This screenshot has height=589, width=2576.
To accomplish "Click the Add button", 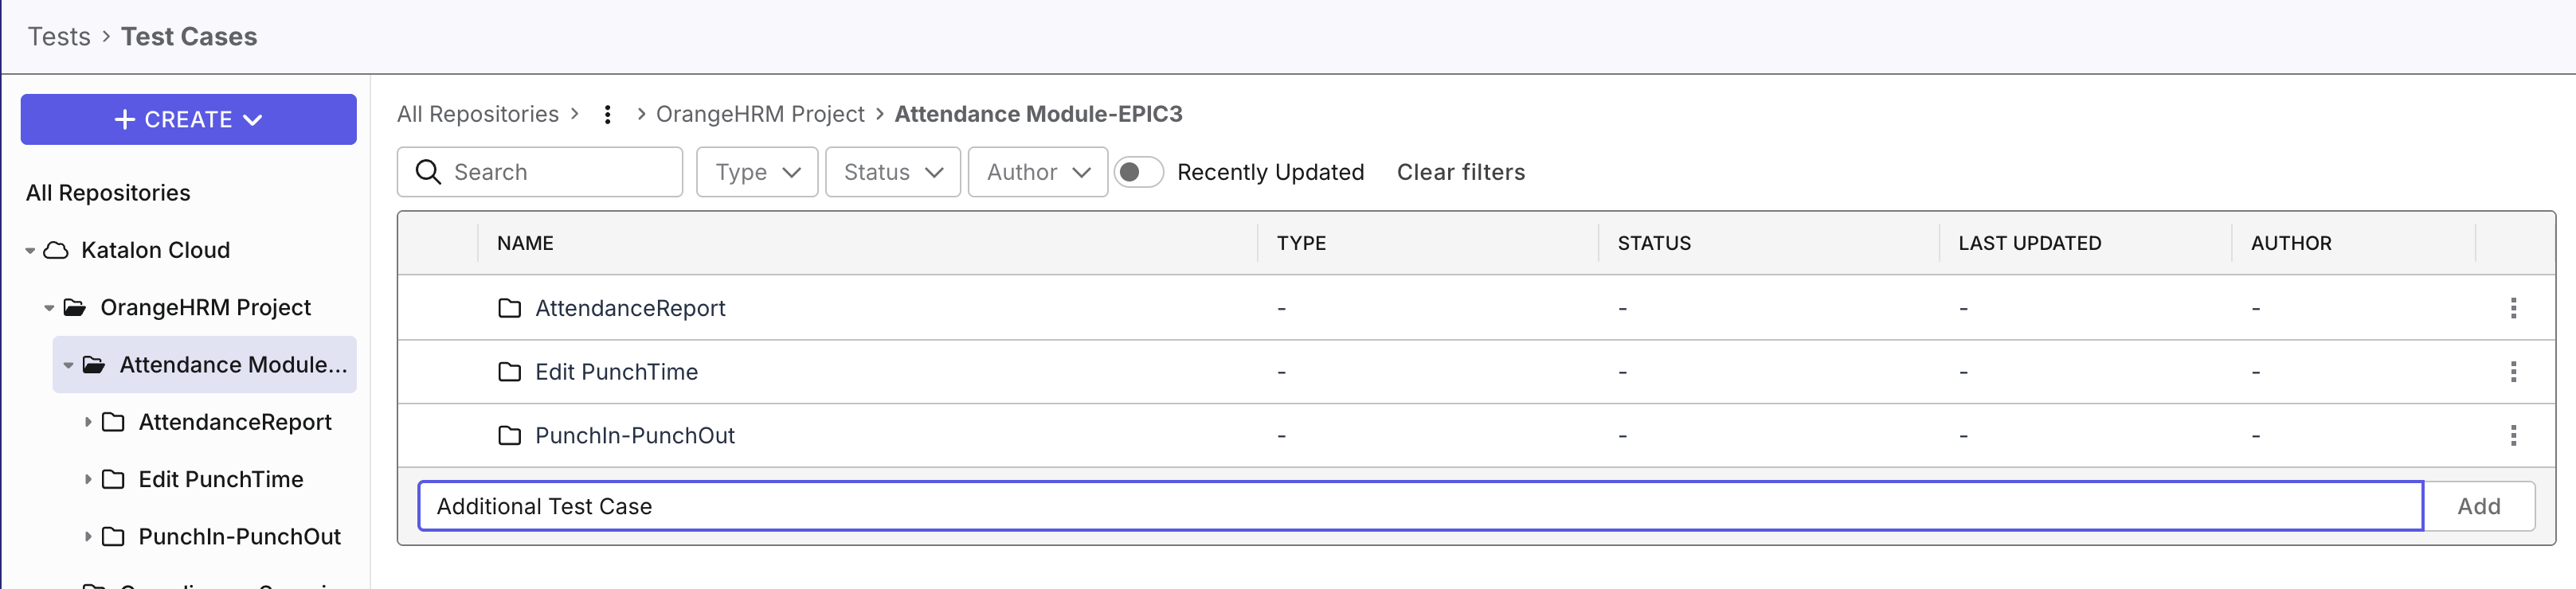I will coord(2479,506).
